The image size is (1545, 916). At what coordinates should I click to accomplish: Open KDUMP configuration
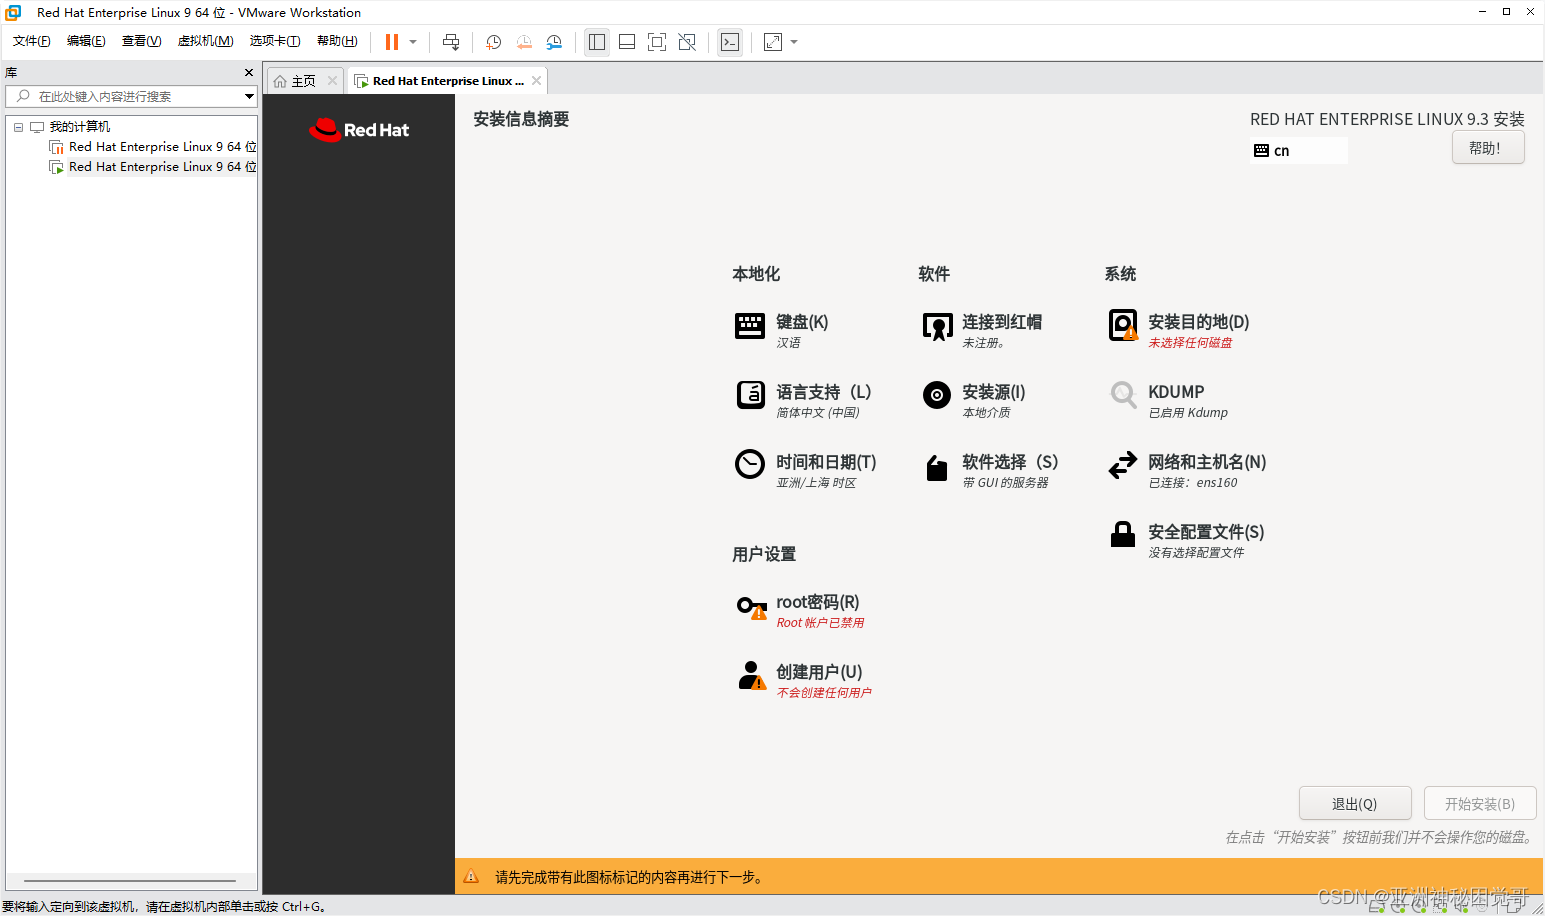click(1168, 400)
